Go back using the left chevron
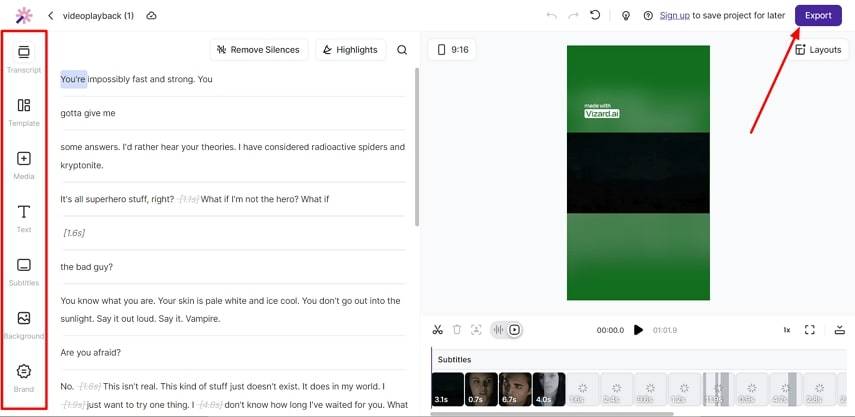Screen dimensions: 855x417 pos(51,16)
